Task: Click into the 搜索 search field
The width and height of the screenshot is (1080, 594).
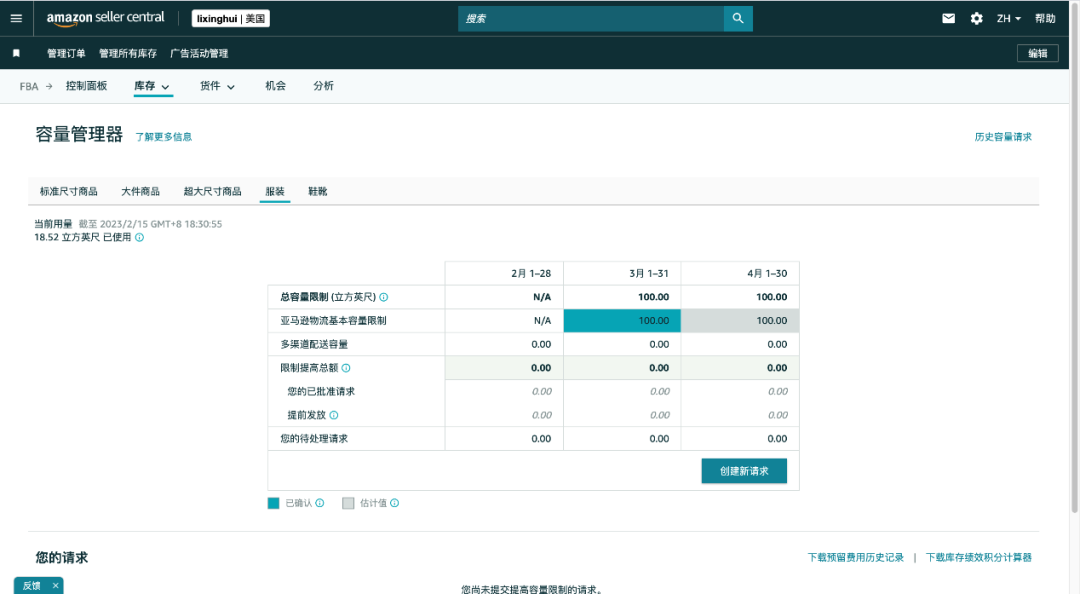Action: point(591,19)
